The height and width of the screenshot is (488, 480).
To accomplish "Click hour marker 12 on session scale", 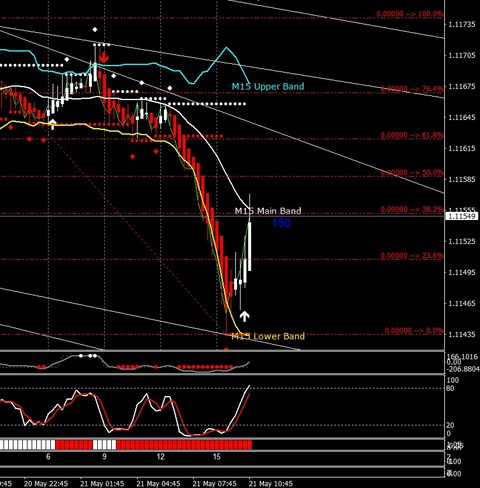I will [x=161, y=456].
